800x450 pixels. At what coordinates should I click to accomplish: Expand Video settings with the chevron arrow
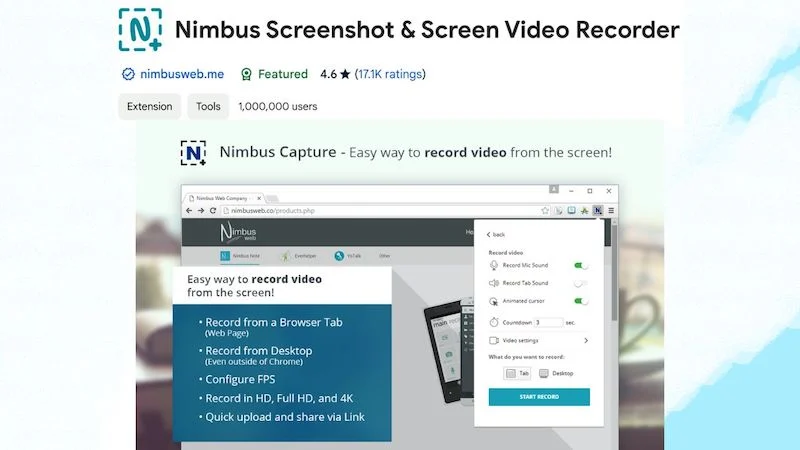(x=586, y=340)
